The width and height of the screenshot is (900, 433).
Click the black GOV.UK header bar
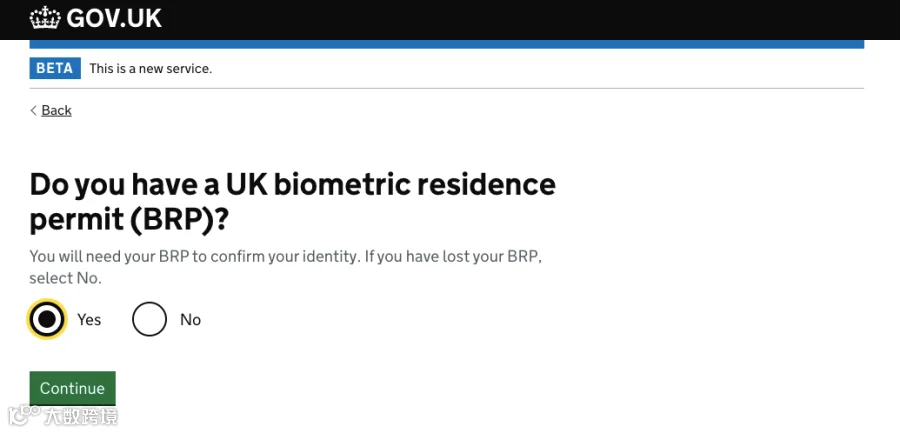click(x=450, y=20)
